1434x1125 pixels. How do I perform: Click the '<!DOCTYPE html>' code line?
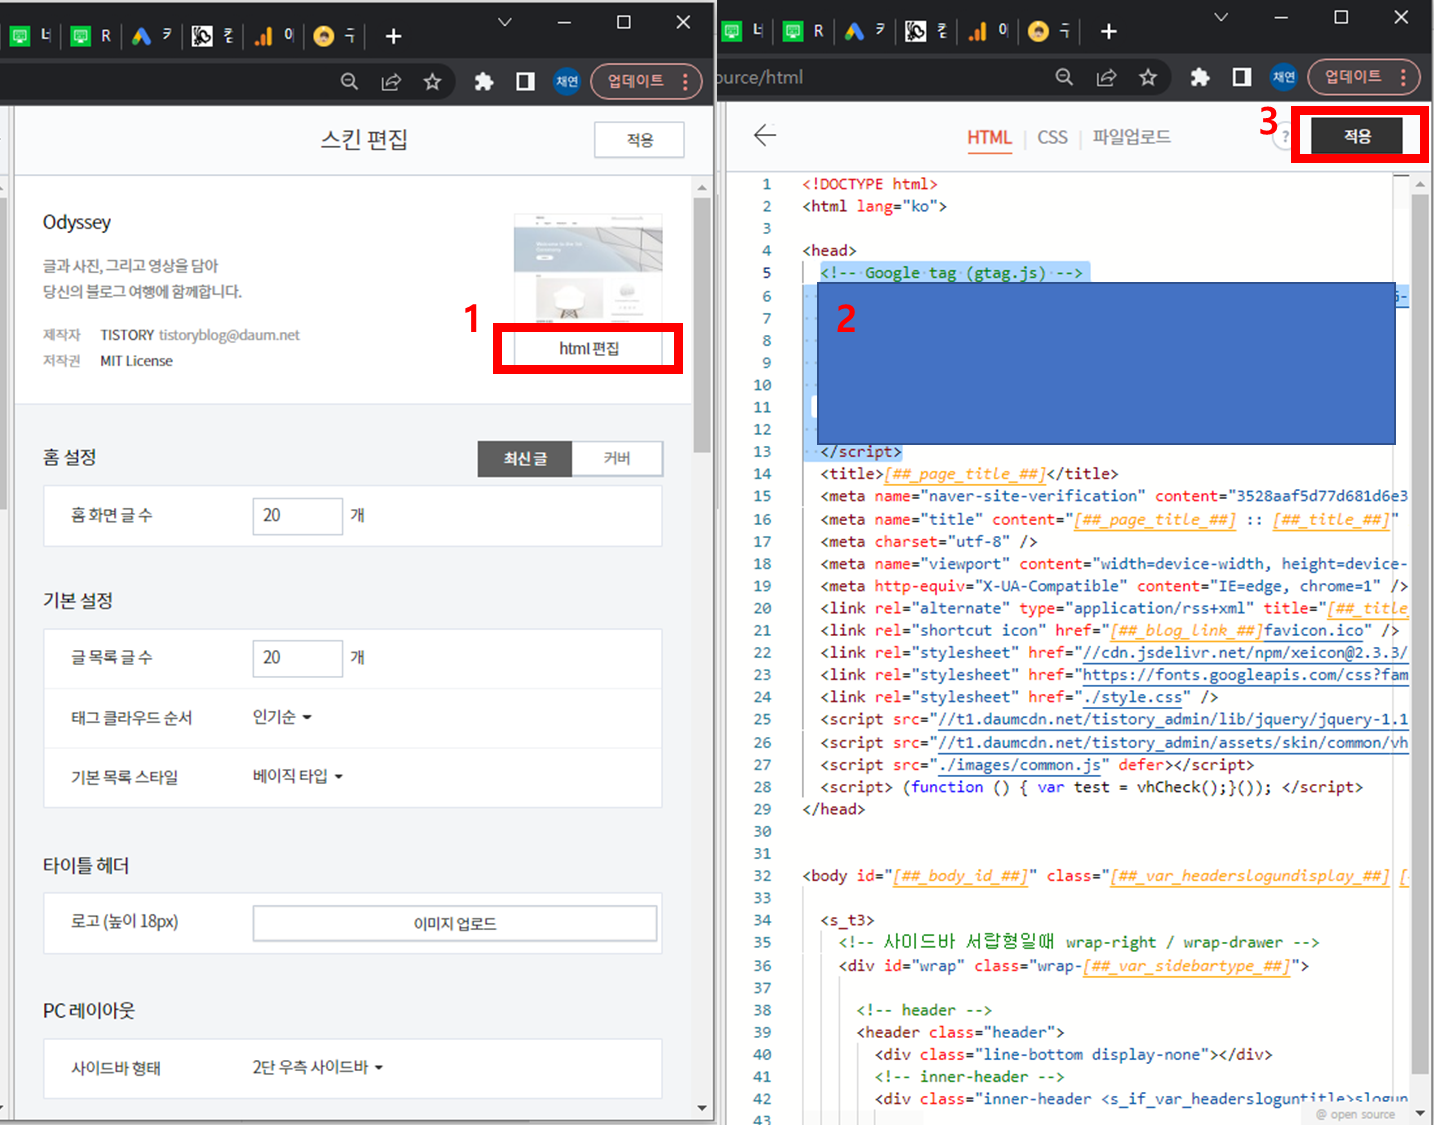870,184
